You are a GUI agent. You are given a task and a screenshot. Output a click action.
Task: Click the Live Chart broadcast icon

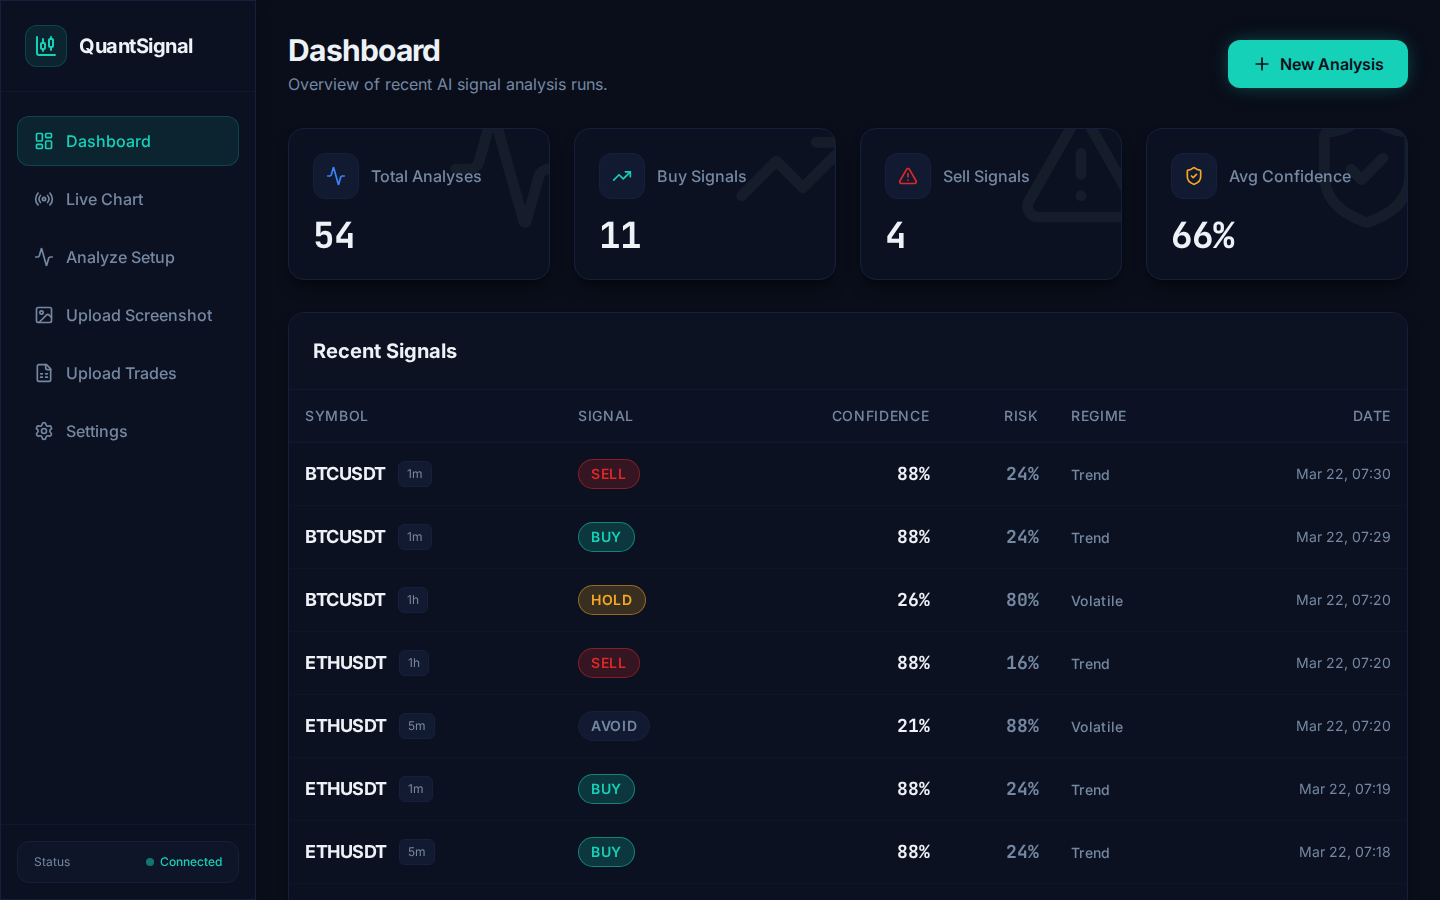click(44, 199)
